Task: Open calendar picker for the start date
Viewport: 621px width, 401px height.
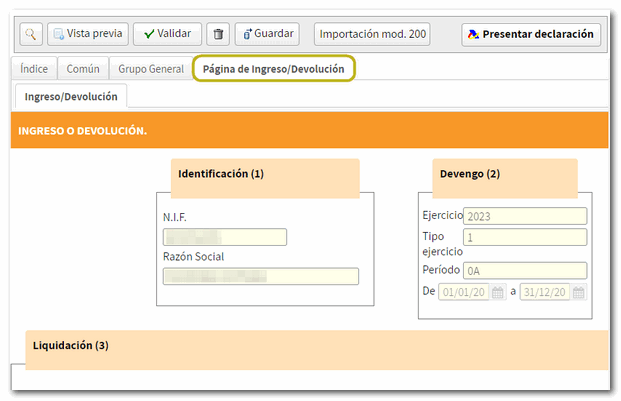Action: coord(497,292)
